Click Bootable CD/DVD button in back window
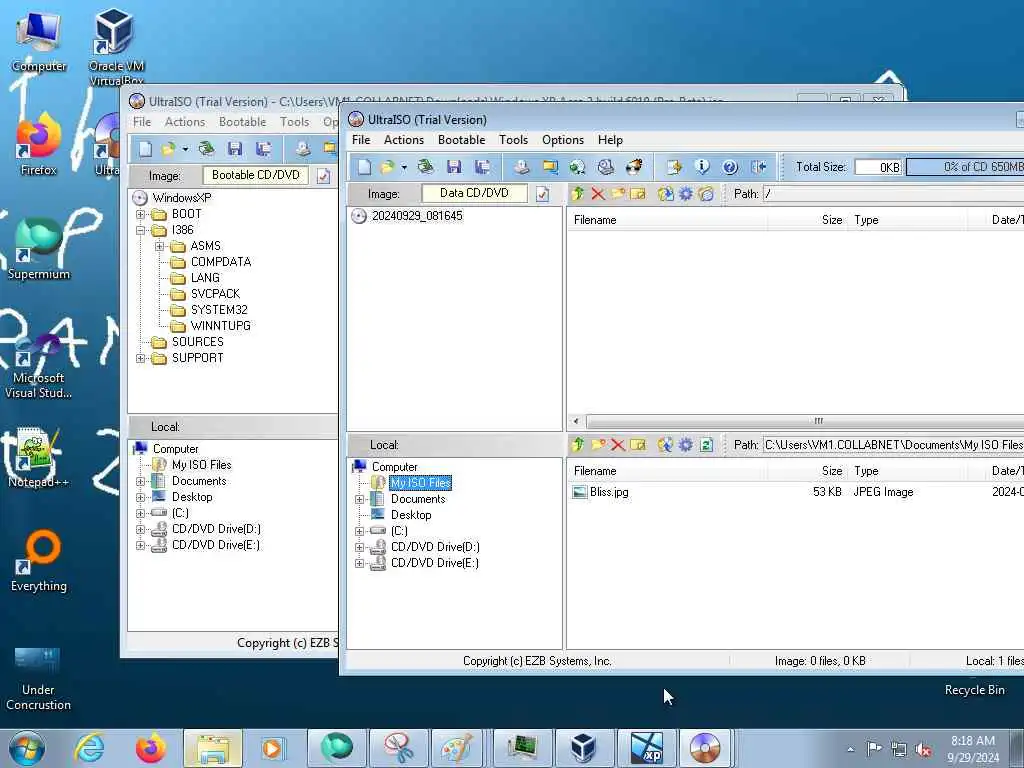This screenshot has width=1024, height=768. (x=256, y=175)
